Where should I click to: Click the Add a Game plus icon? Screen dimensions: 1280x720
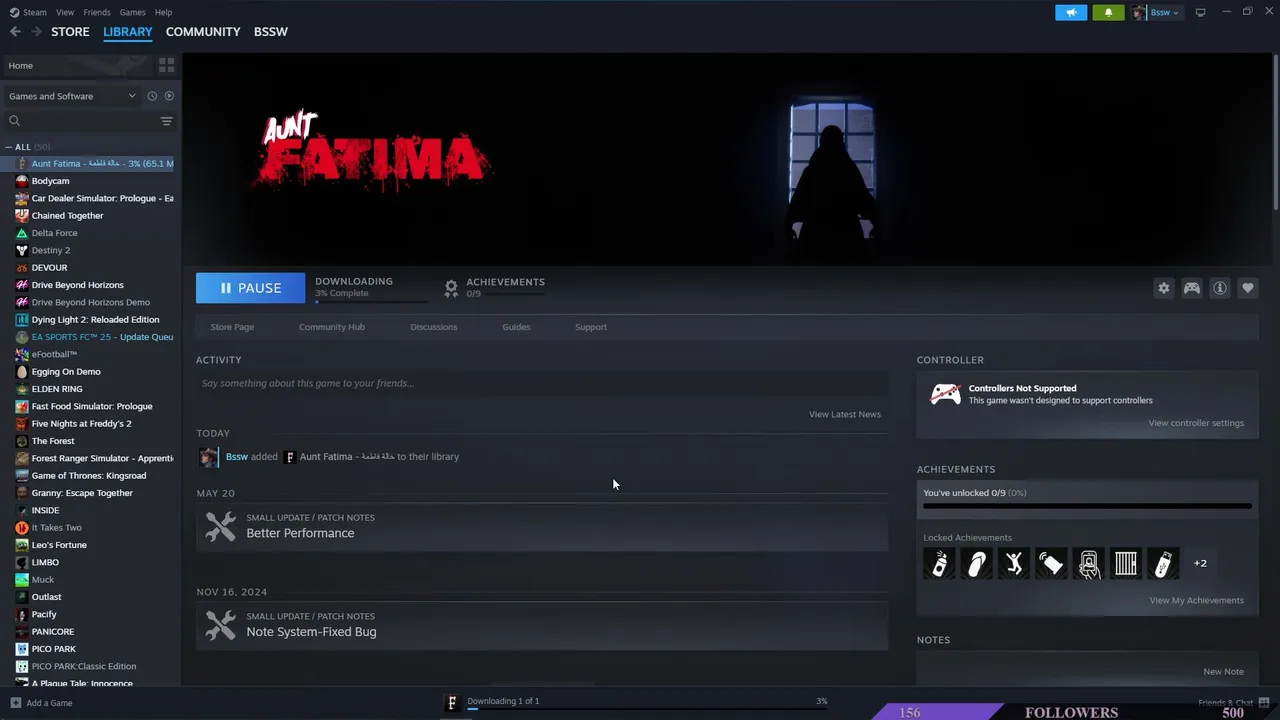(x=15, y=703)
